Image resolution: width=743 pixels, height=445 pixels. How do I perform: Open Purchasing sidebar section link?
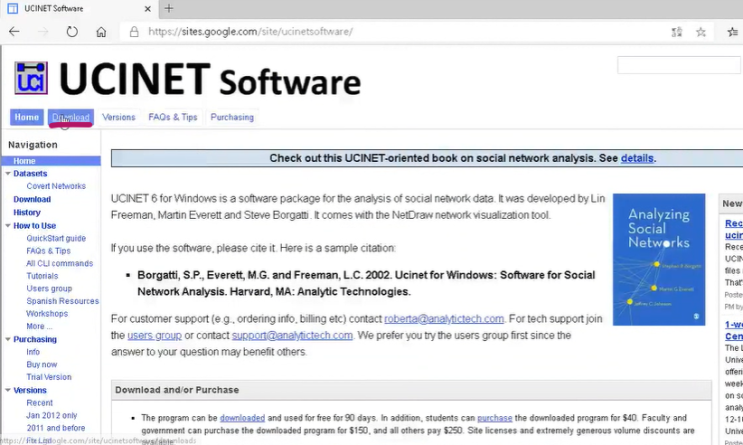pyautogui.click(x=35, y=339)
